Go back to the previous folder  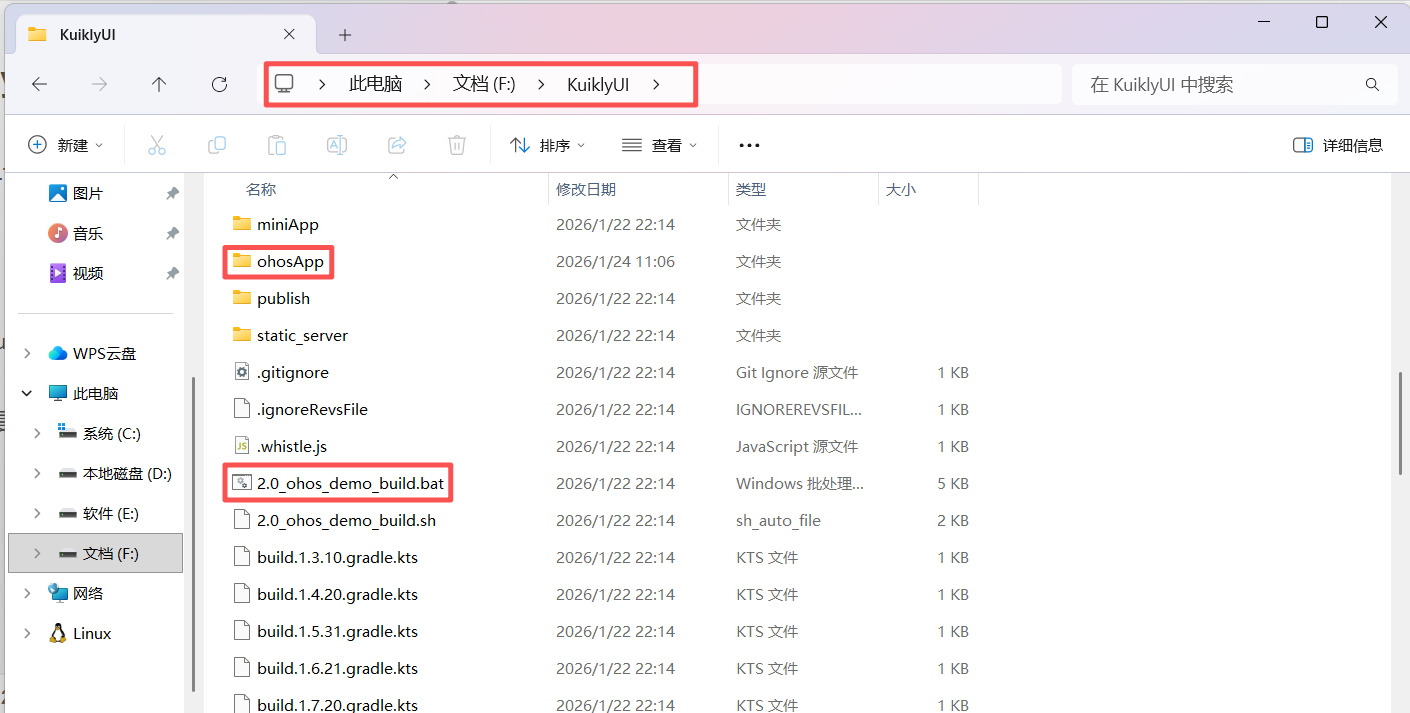click(x=40, y=85)
